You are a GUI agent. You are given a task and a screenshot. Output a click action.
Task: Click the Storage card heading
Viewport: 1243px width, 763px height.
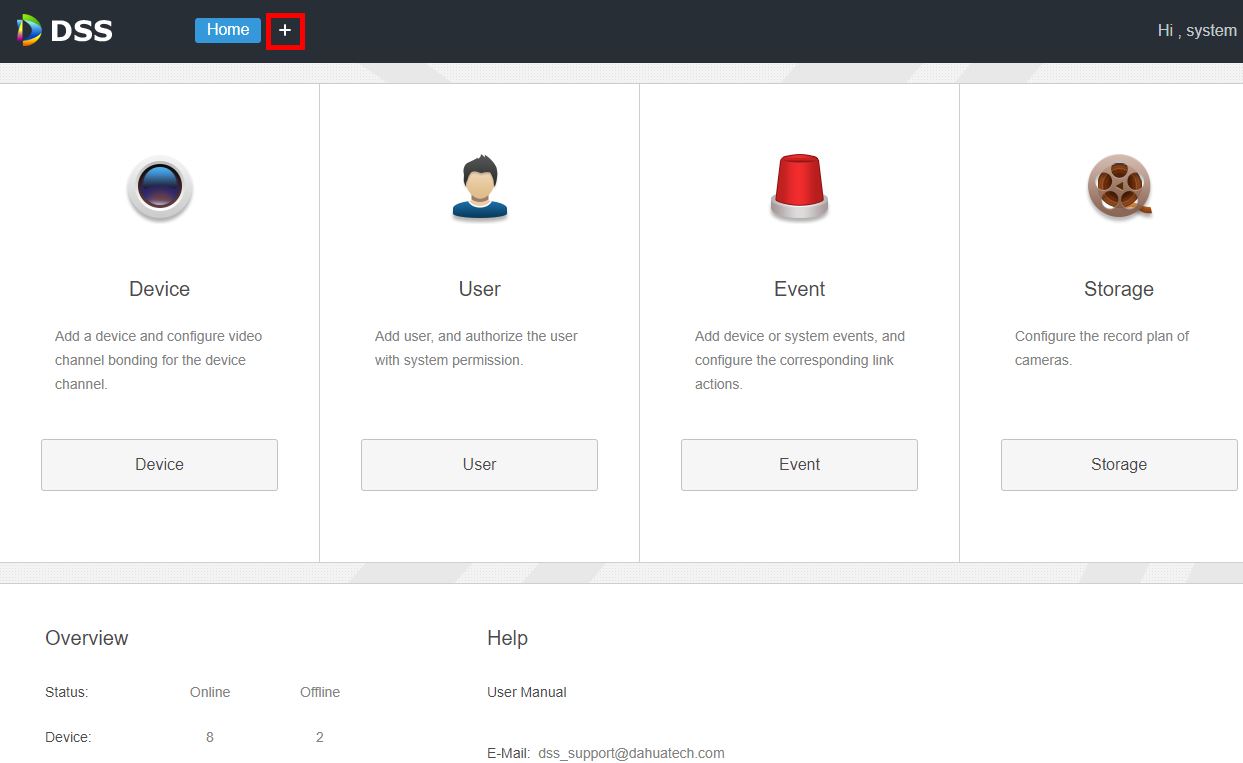coord(1118,289)
